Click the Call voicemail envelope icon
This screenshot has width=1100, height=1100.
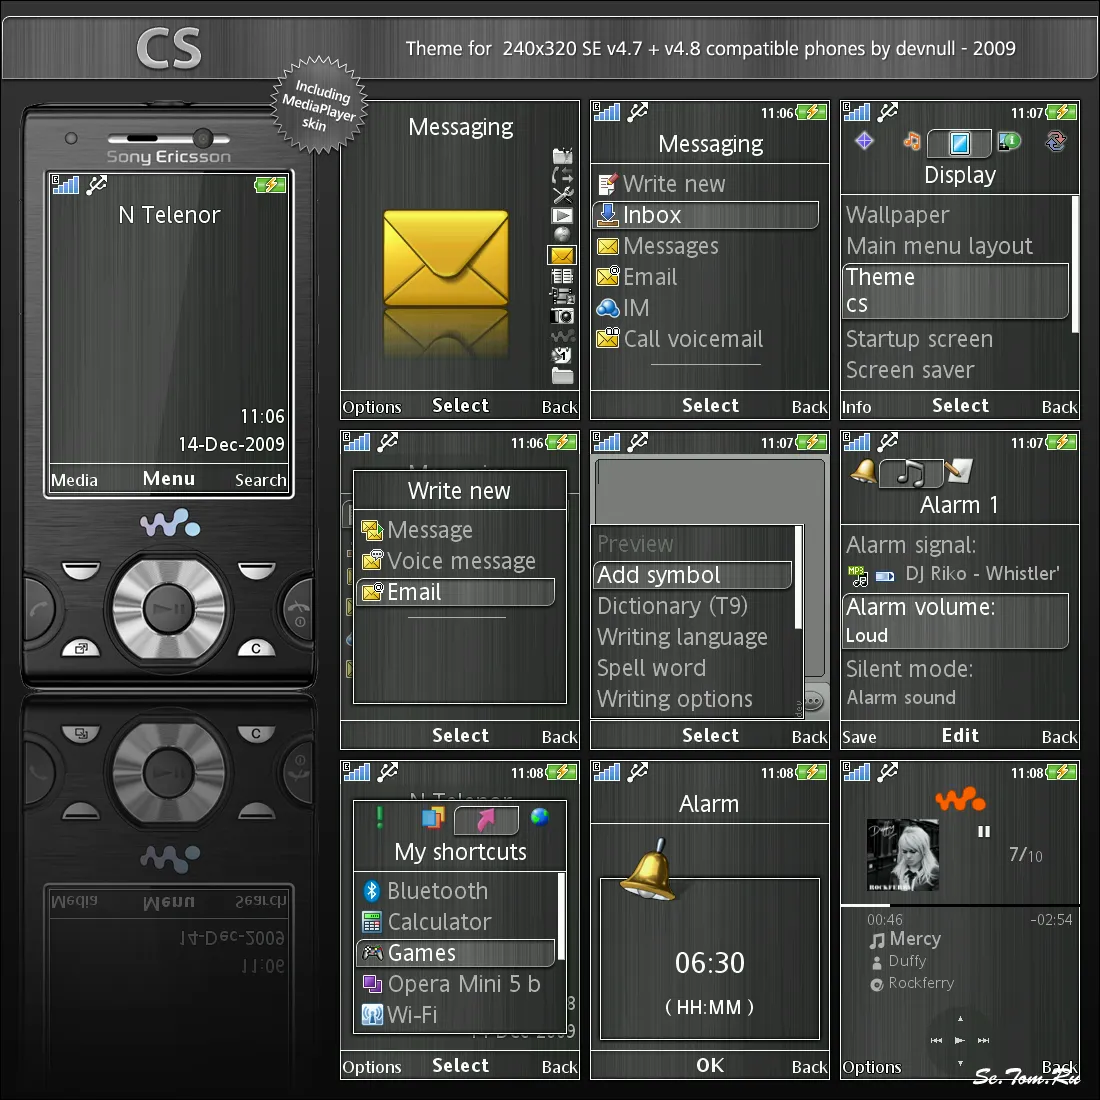pyautogui.click(x=608, y=338)
